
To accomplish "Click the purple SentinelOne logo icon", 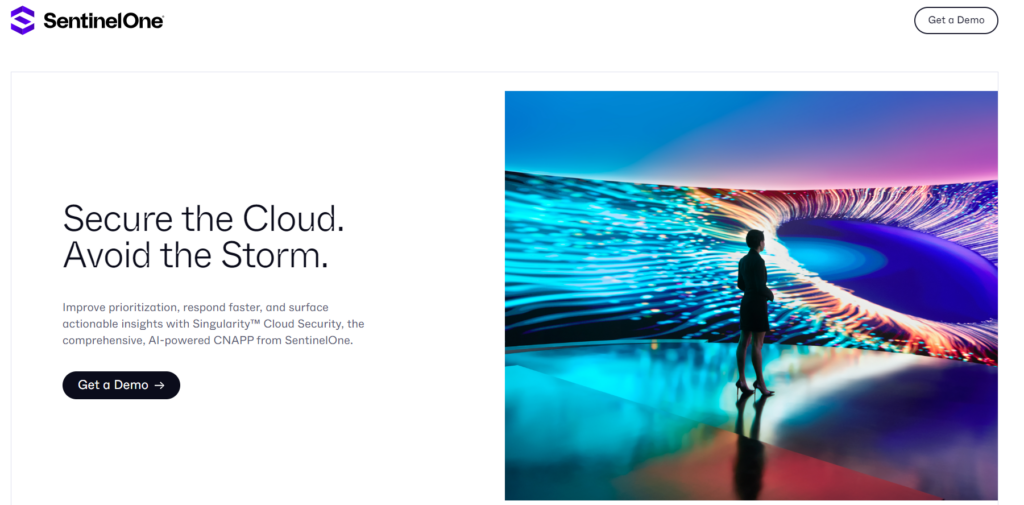I will click(22, 20).
